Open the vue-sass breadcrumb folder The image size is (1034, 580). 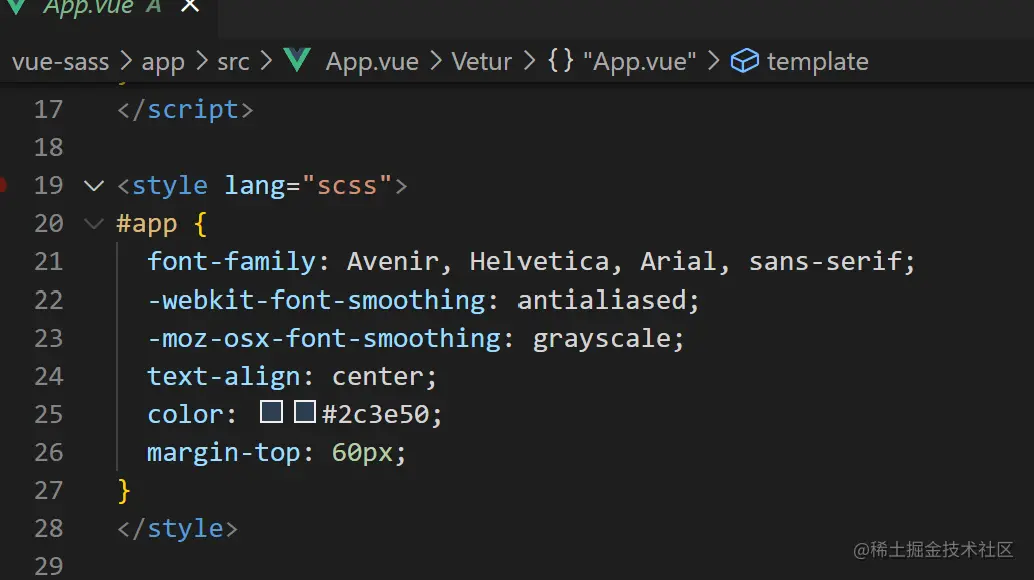pyautogui.click(x=60, y=62)
